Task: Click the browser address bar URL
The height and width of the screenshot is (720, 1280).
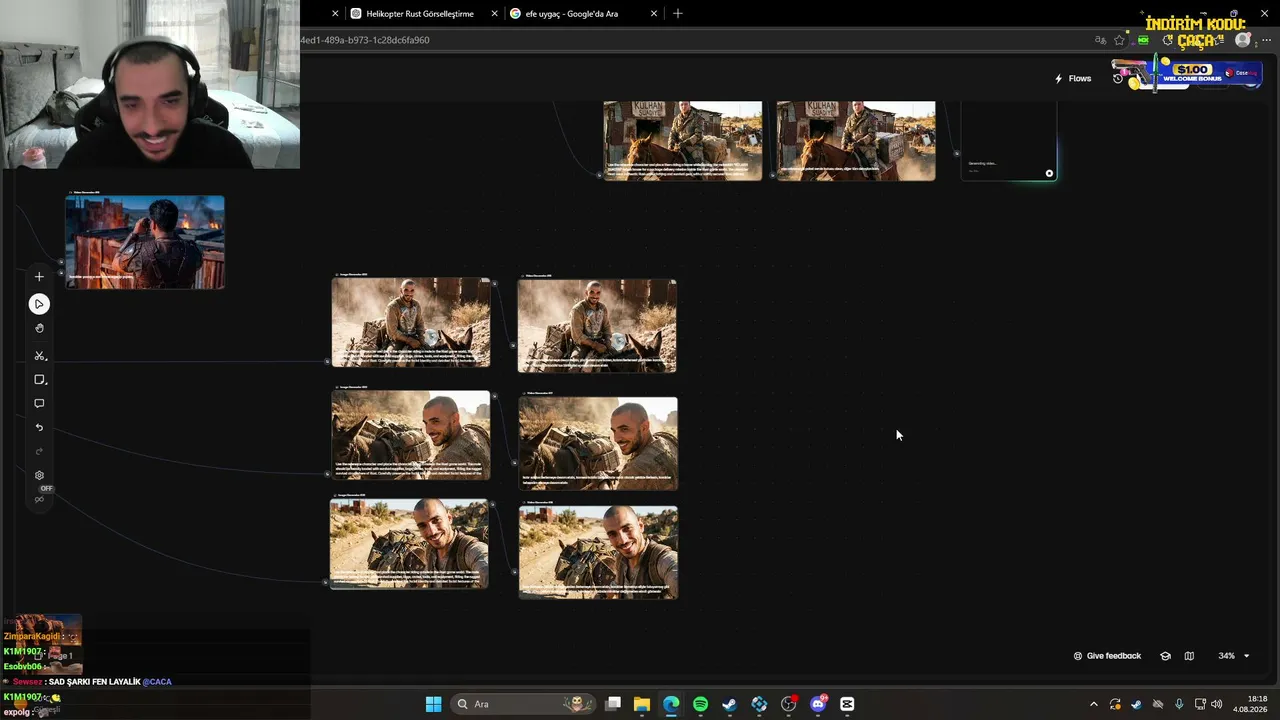Action: coord(365,40)
